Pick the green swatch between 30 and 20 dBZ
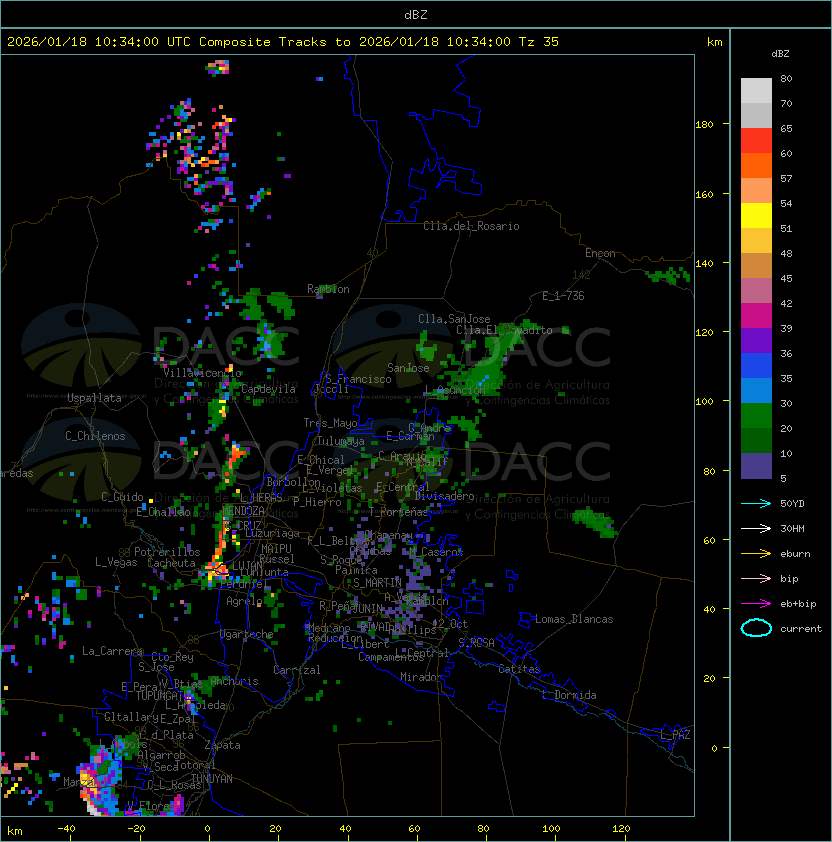 coord(756,415)
